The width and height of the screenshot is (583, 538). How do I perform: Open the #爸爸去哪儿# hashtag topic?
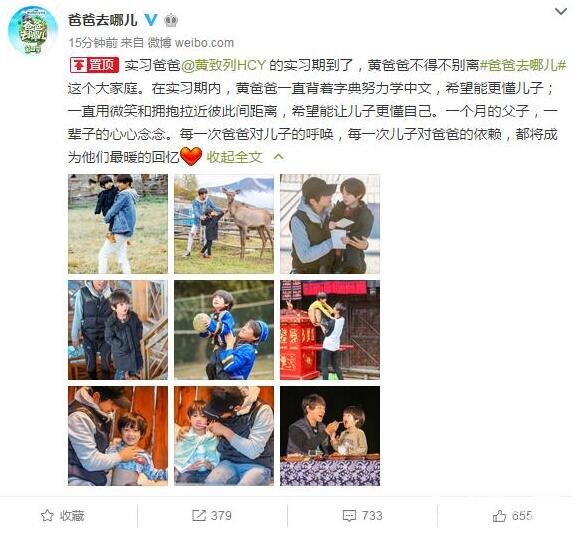523,65
